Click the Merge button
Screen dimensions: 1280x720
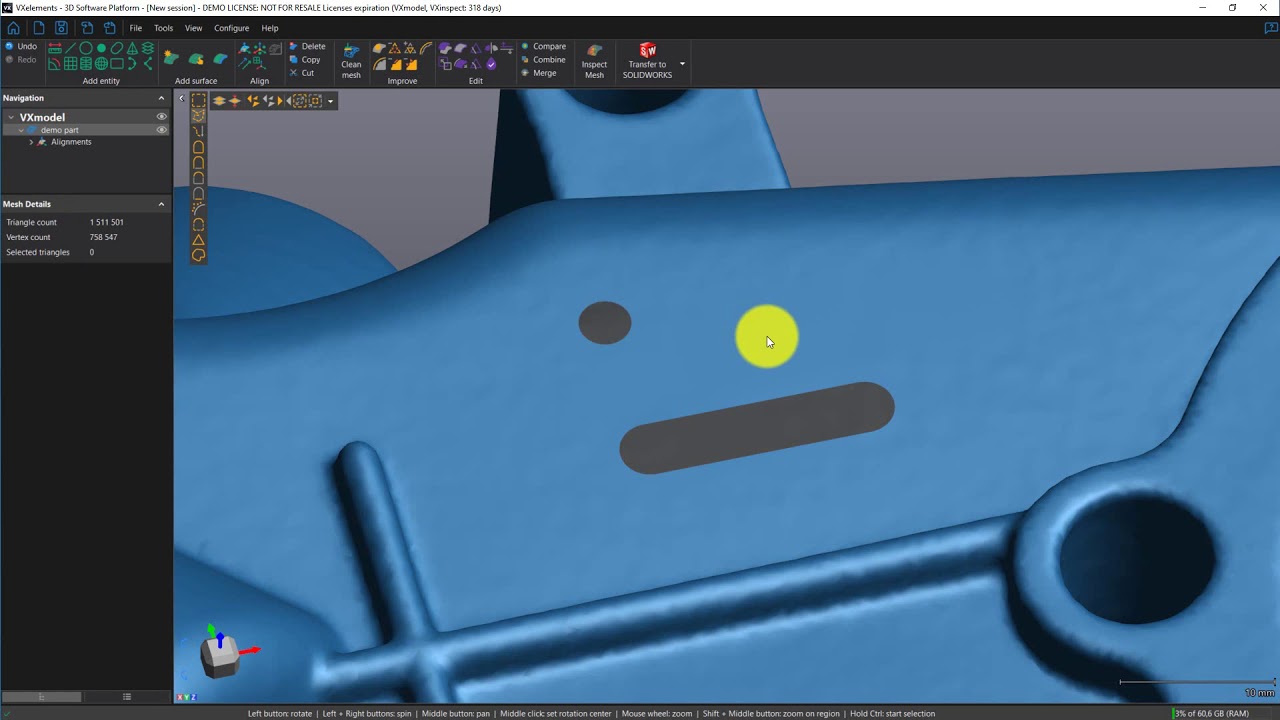[x=544, y=73]
